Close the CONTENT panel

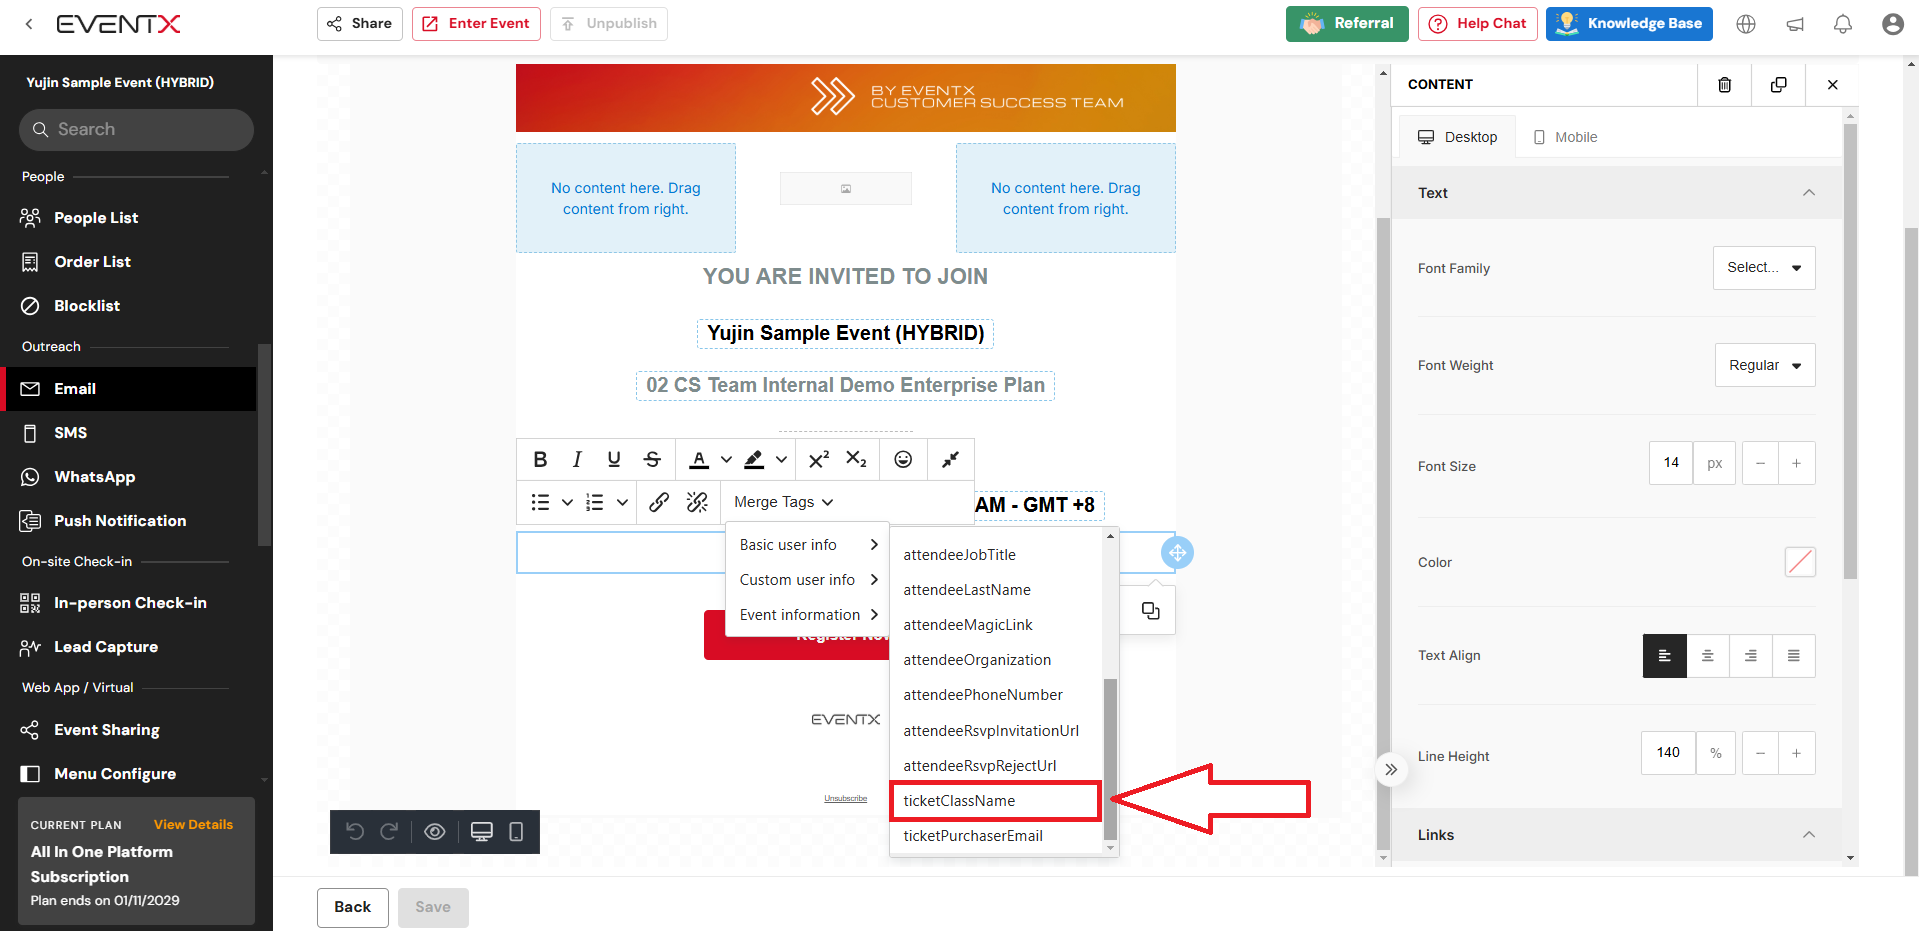pyautogui.click(x=1832, y=85)
